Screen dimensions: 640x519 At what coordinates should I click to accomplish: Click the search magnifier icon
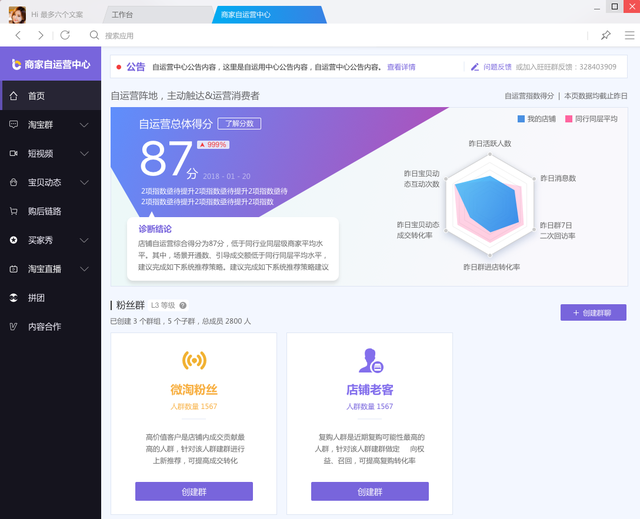pyautogui.click(x=94, y=35)
